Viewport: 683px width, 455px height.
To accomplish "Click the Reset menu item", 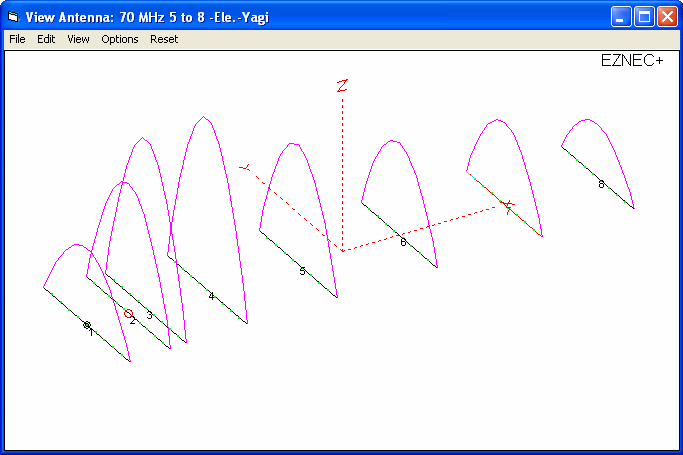I will [164, 39].
